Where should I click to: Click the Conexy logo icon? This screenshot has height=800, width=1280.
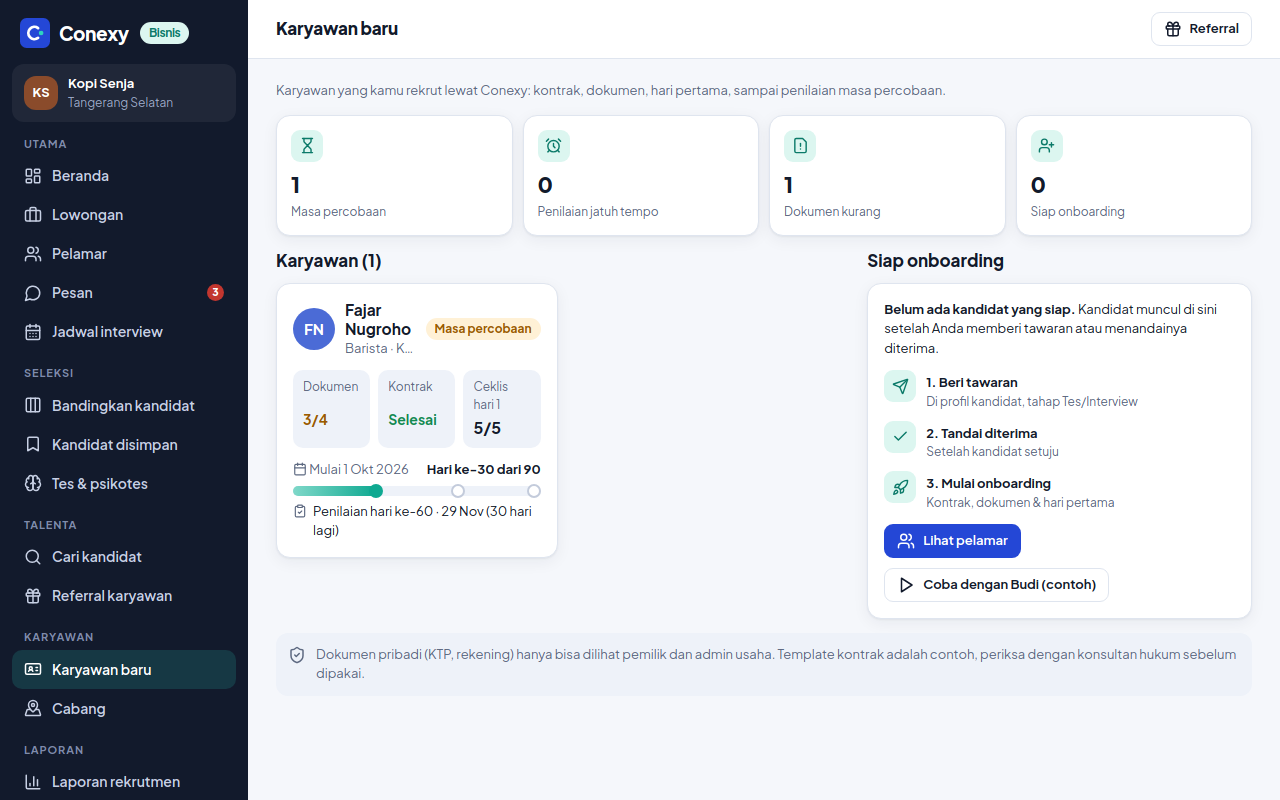[x=35, y=33]
